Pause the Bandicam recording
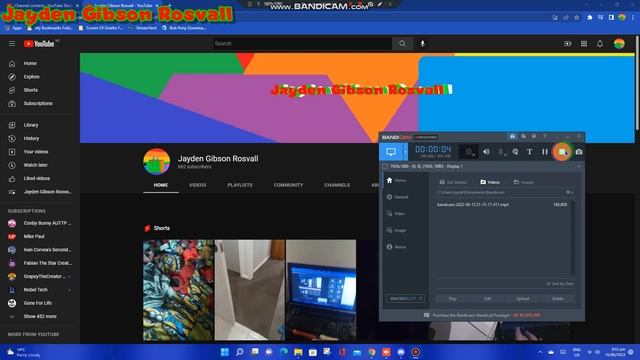640x360 pixels. pos(544,152)
